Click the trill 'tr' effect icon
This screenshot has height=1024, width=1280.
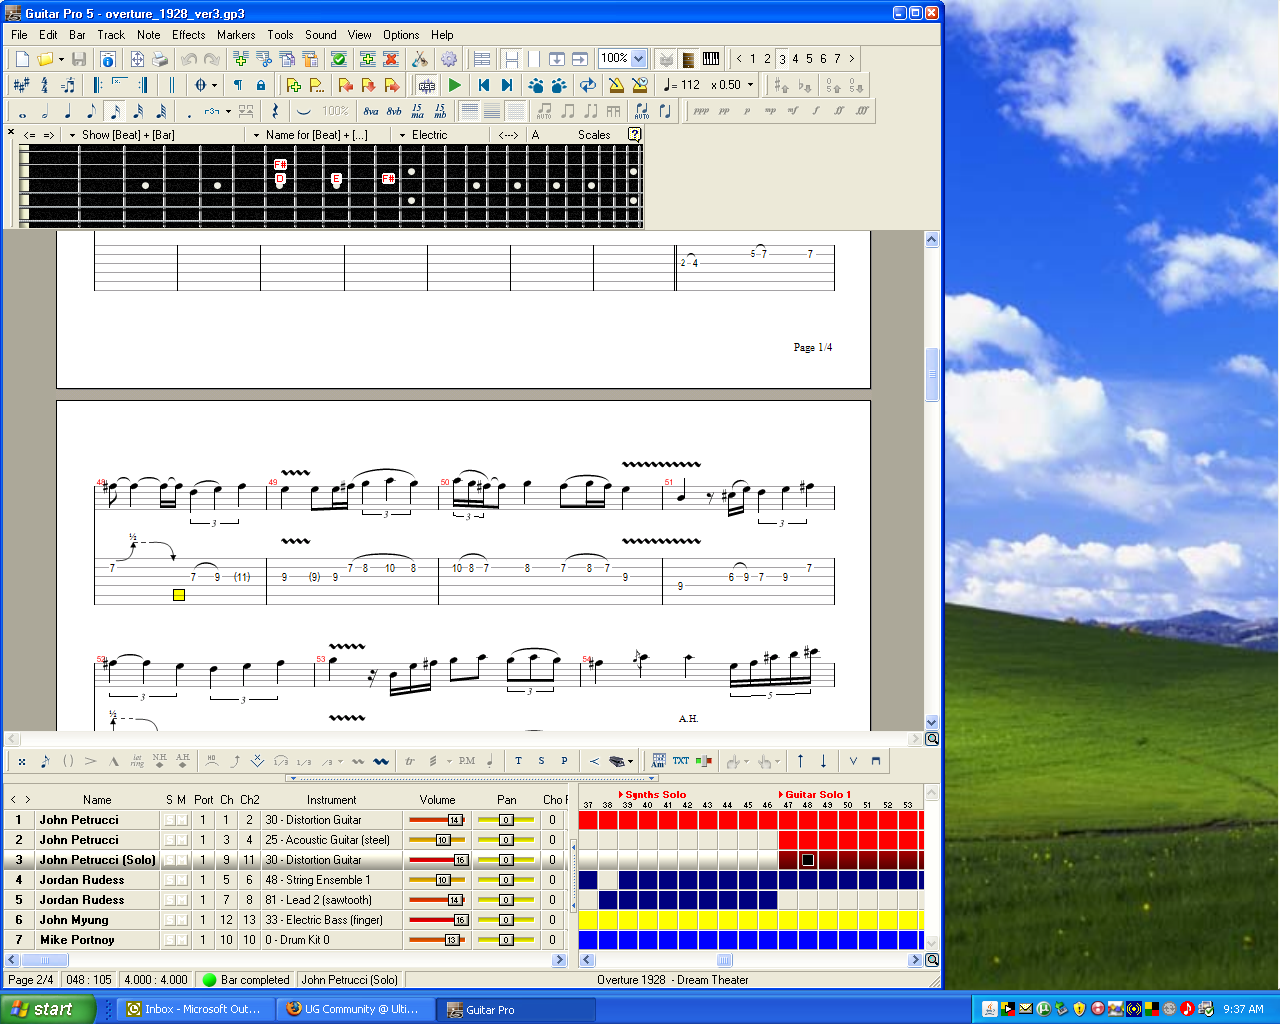[x=410, y=761]
